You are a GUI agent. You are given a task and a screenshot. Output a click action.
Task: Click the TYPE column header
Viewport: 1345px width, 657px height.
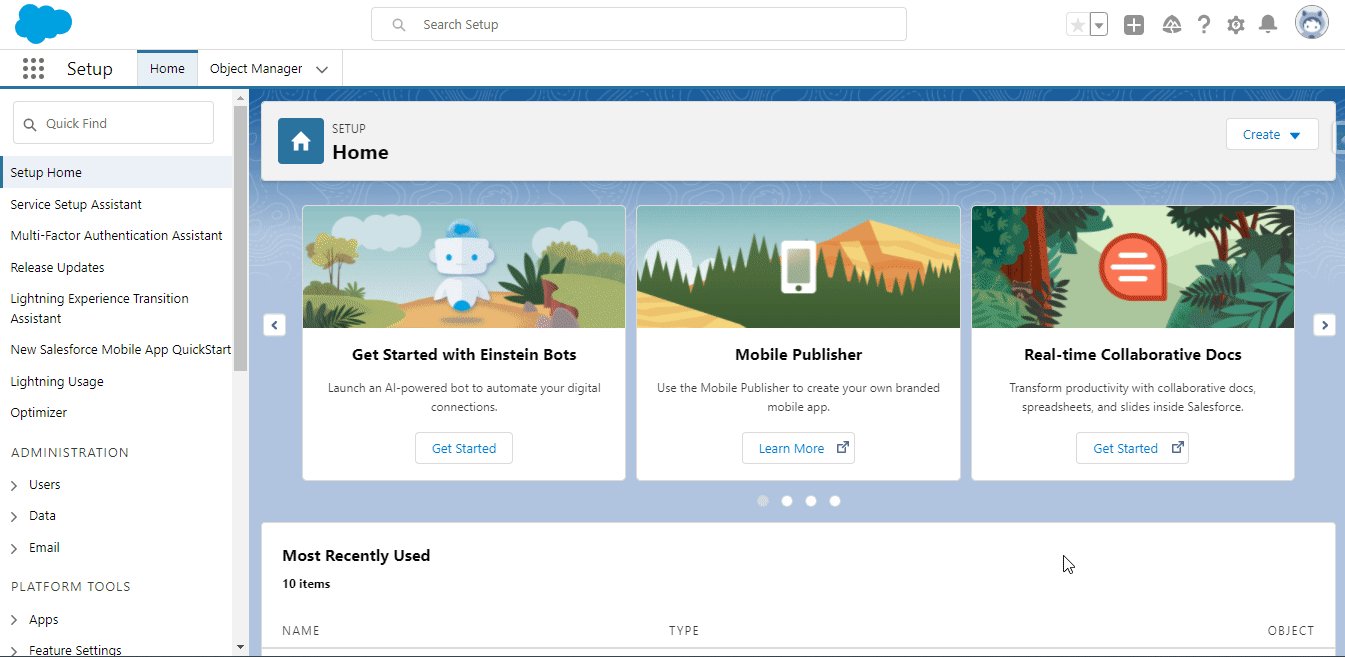click(684, 631)
